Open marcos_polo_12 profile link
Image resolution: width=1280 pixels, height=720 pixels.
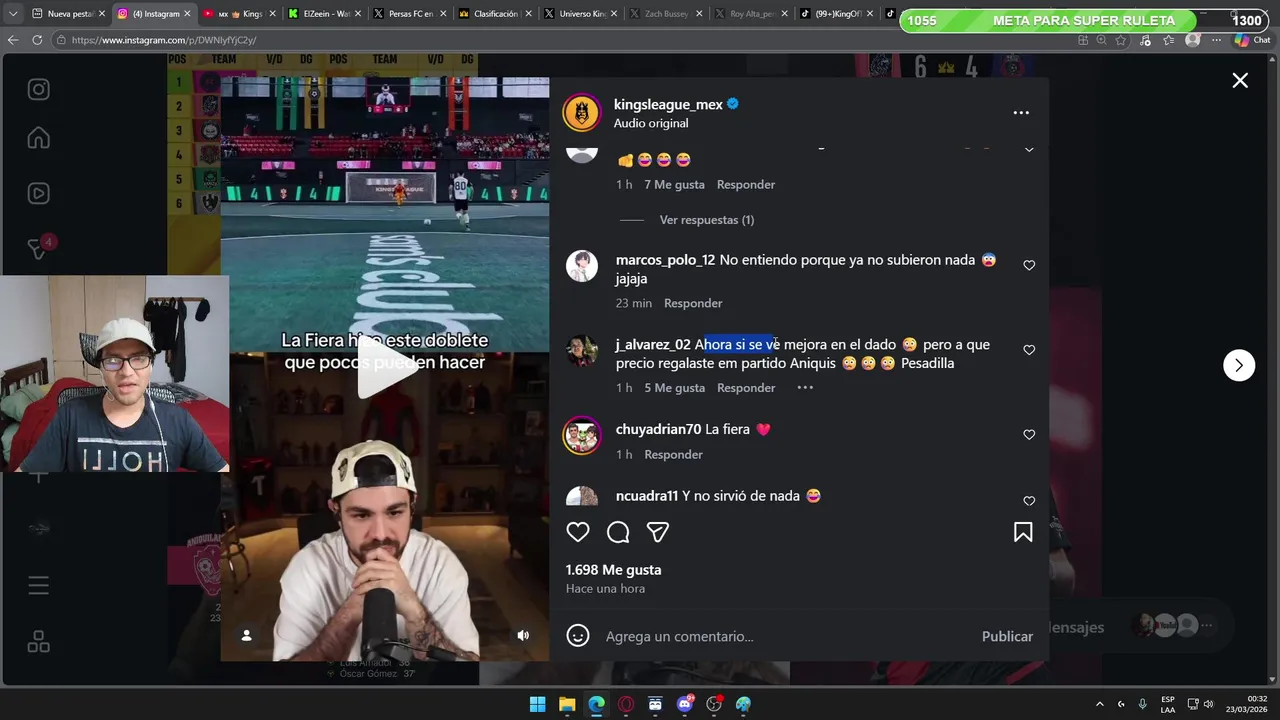[665, 260]
